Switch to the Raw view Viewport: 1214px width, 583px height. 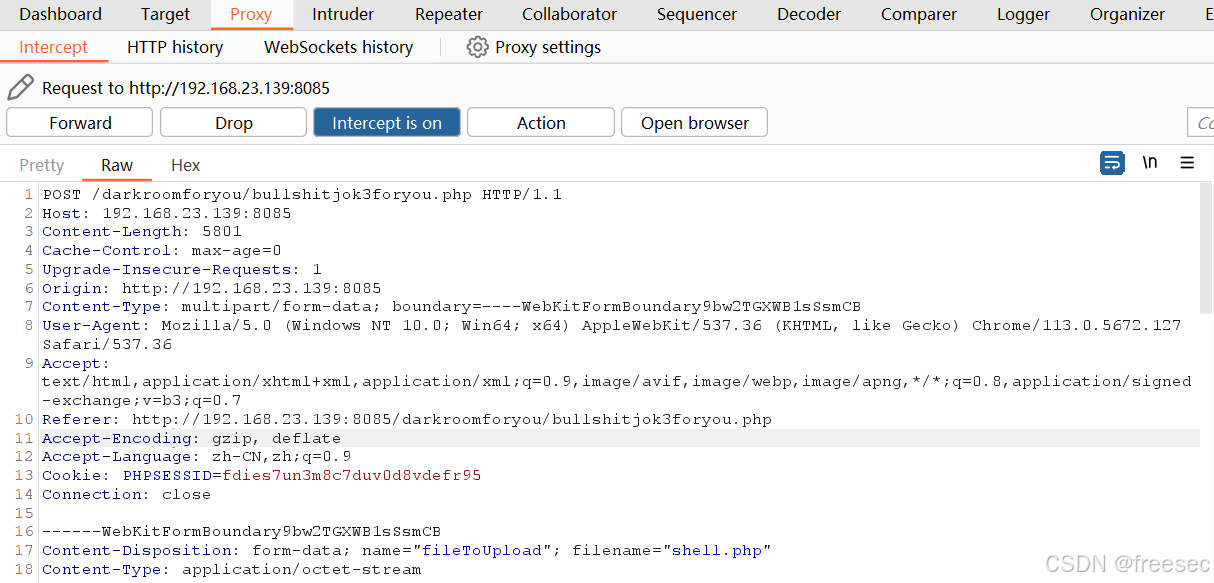click(117, 165)
